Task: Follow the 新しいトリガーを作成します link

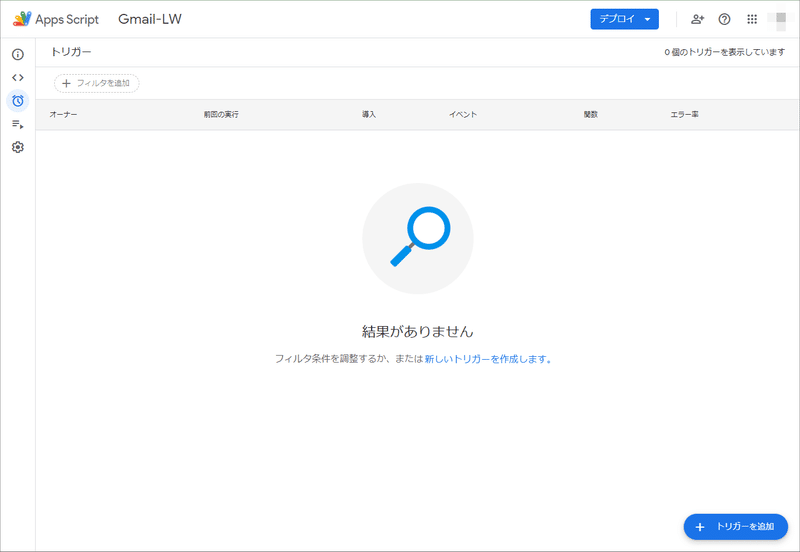Action: coord(488,359)
